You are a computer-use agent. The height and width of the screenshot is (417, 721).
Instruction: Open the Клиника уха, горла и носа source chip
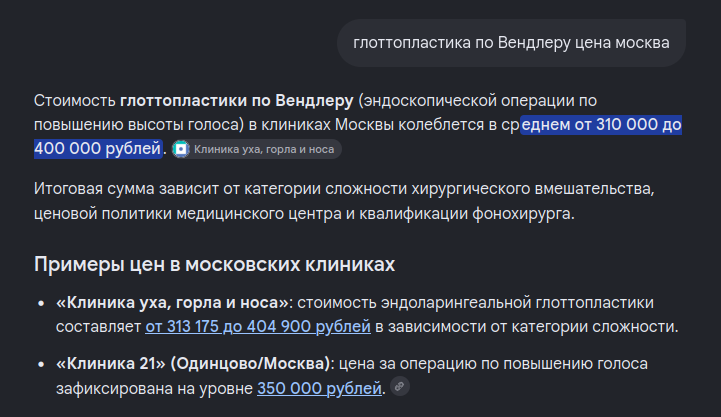257,149
